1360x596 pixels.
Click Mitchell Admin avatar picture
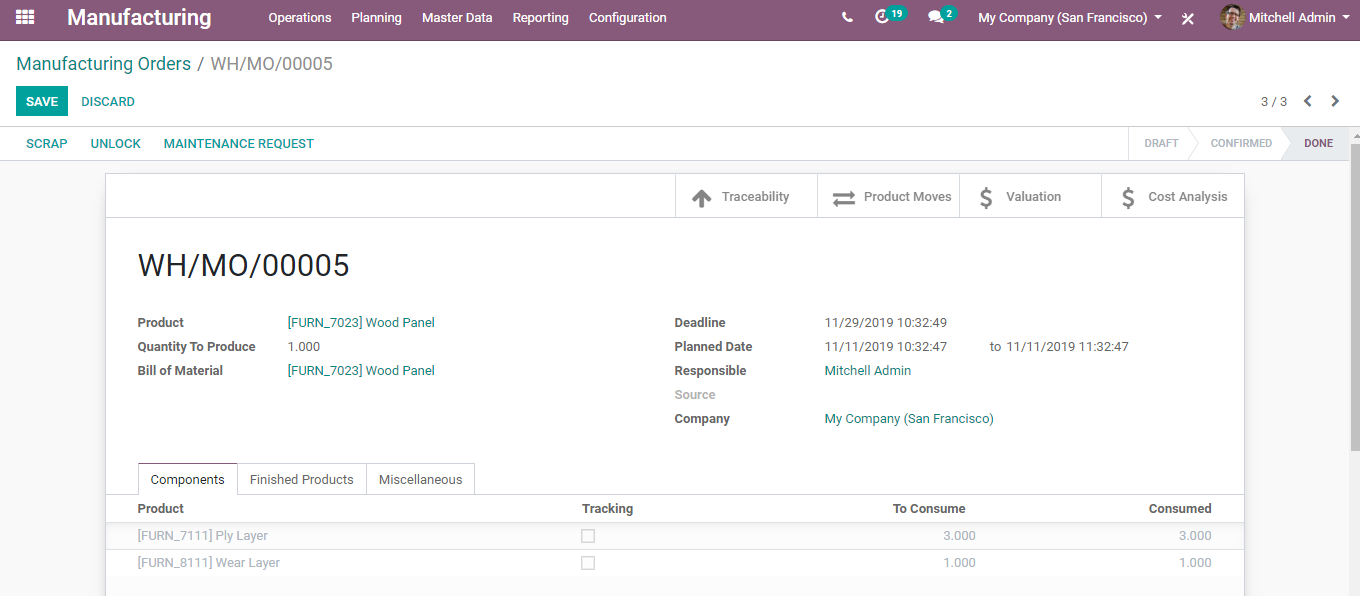tap(1232, 17)
